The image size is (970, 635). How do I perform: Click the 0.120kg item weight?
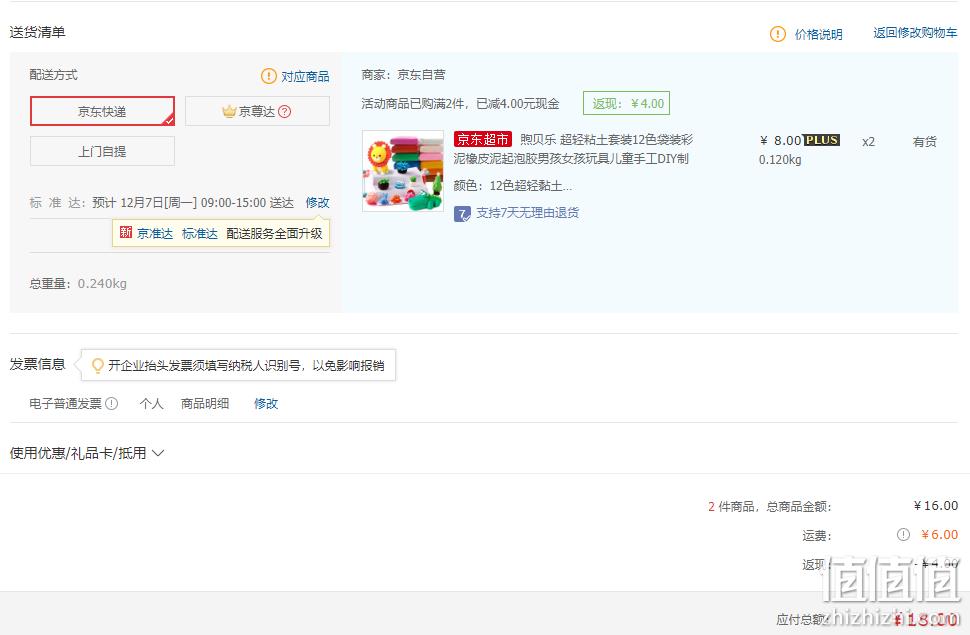tap(780, 160)
